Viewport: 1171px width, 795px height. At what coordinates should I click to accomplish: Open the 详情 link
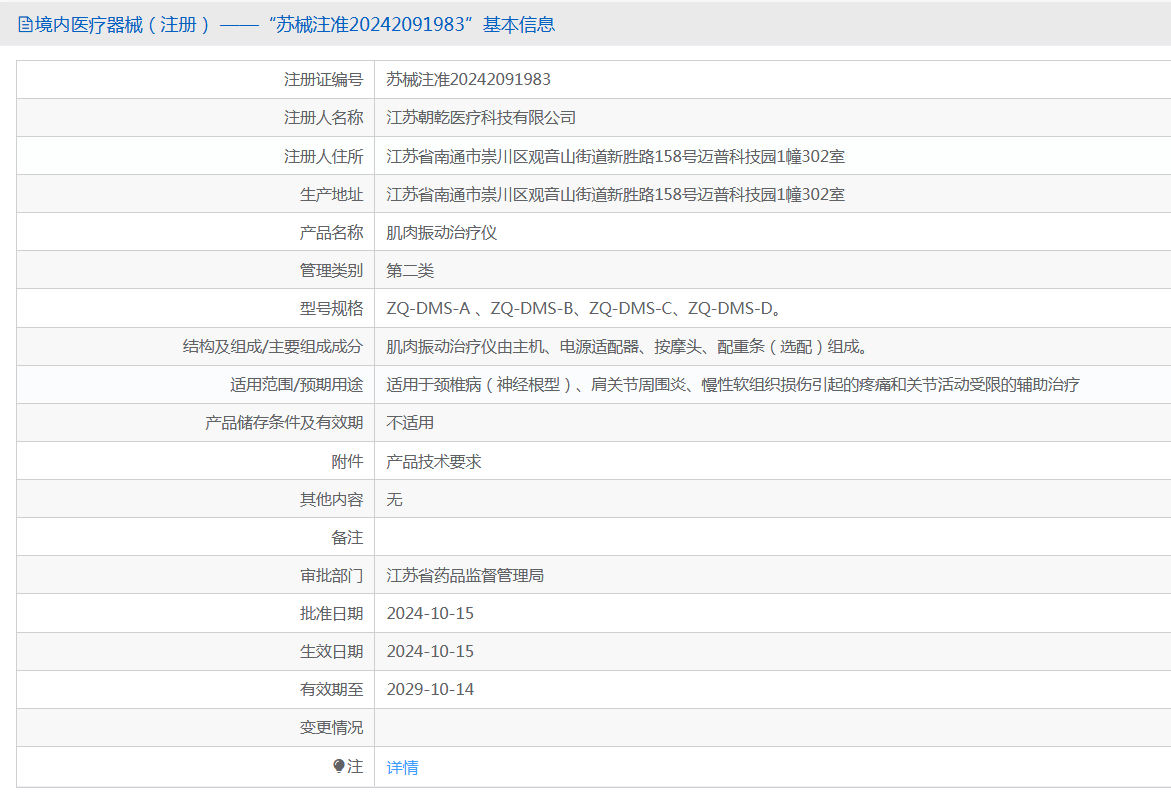click(403, 767)
